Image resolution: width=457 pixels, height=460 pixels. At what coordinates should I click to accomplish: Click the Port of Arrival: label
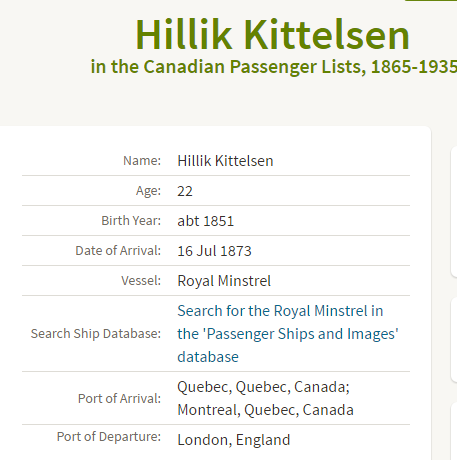pyautogui.click(x=119, y=399)
